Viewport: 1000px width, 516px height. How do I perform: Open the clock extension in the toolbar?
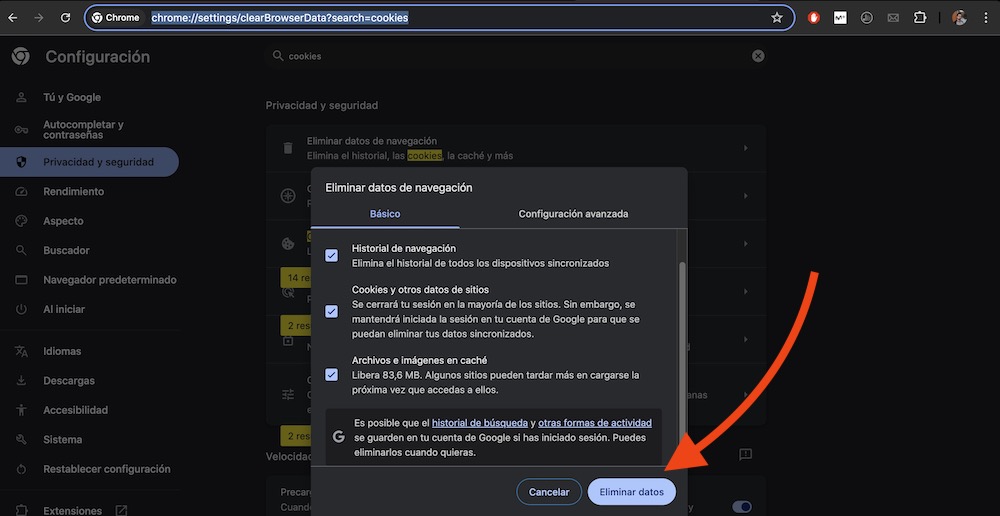coord(867,18)
